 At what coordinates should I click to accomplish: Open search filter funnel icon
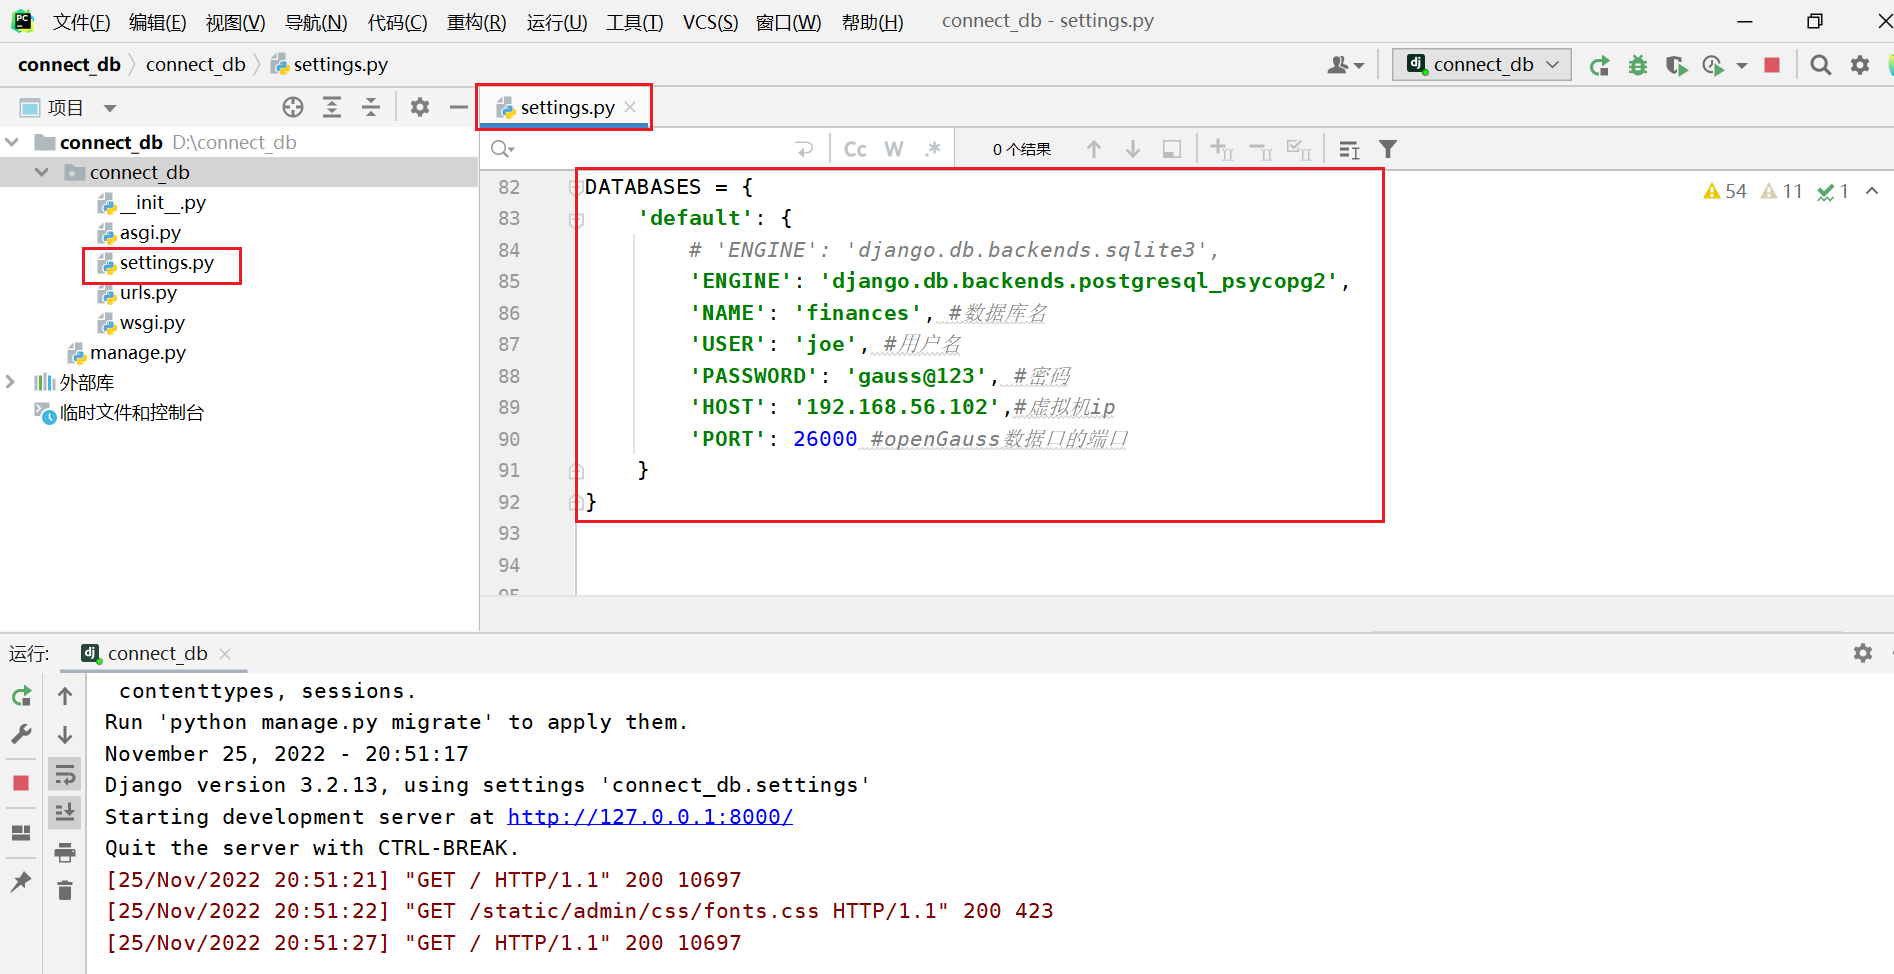click(x=1388, y=149)
